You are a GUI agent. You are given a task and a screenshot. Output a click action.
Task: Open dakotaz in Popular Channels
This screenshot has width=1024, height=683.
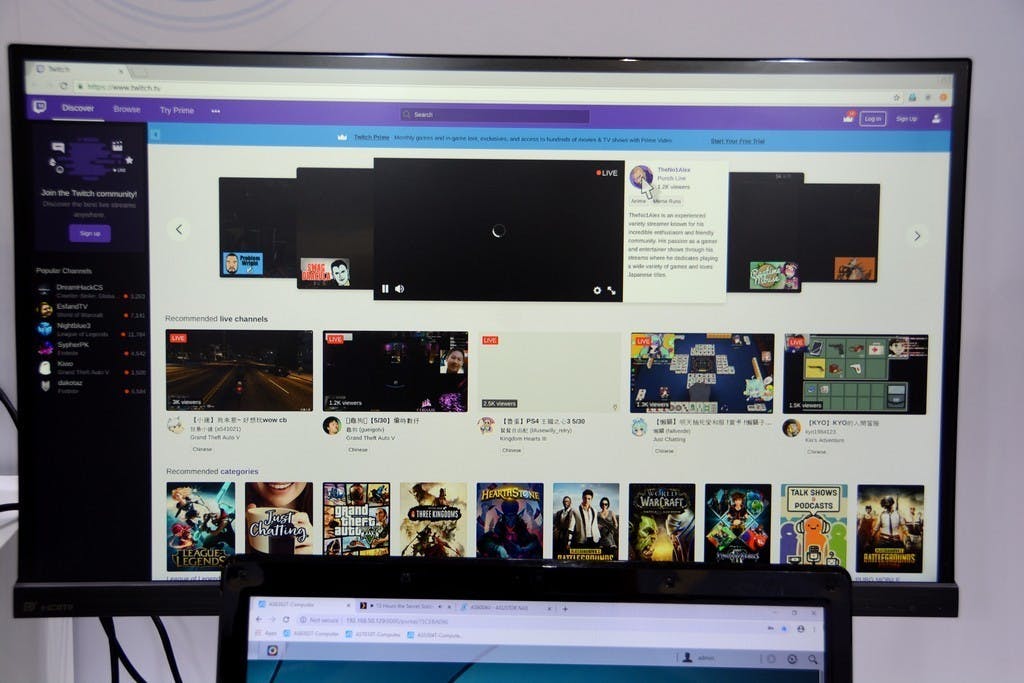[90, 387]
